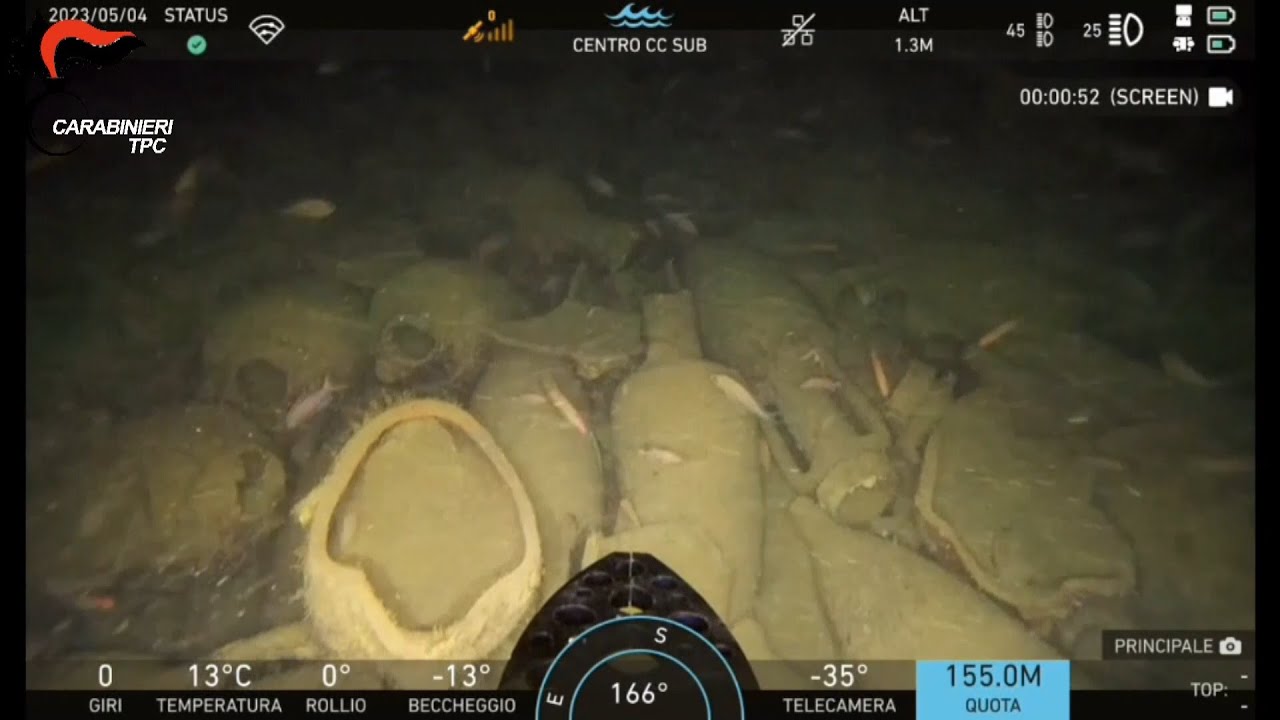
Task: Click the GIRI 0 readout
Action: pyautogui.click(x=105, y=689)
